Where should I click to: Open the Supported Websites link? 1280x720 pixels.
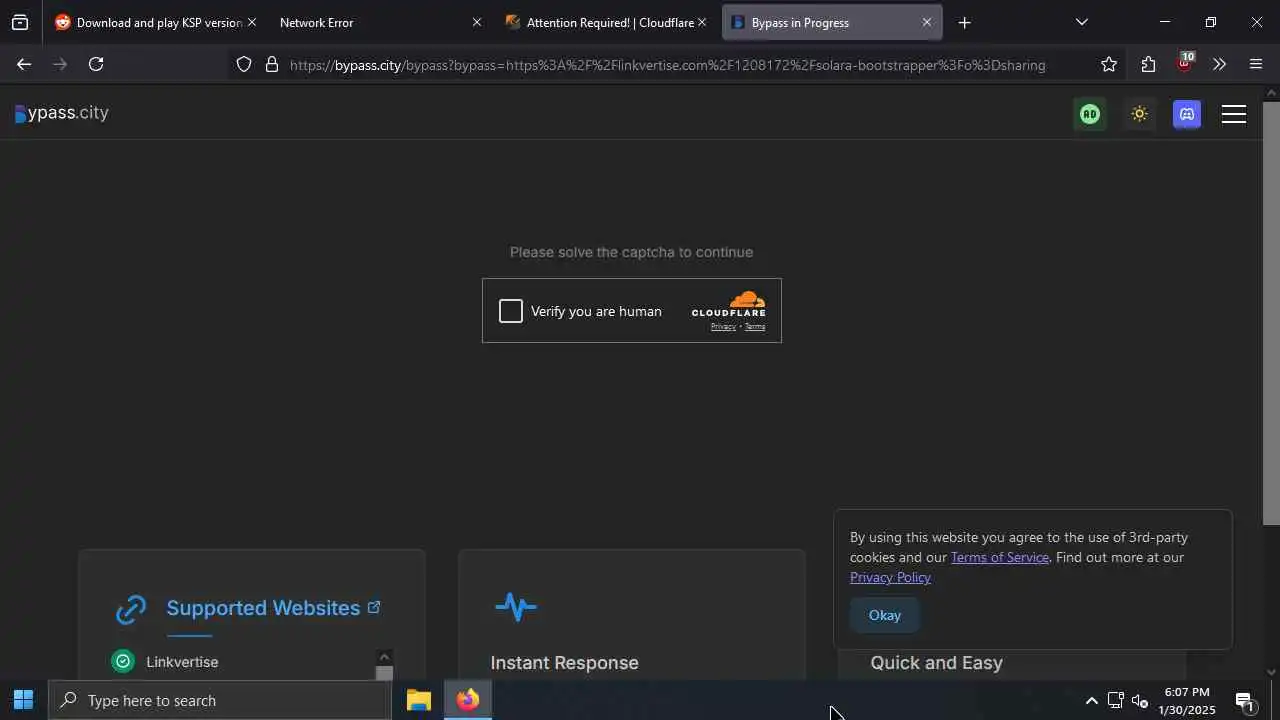(263, 608)
